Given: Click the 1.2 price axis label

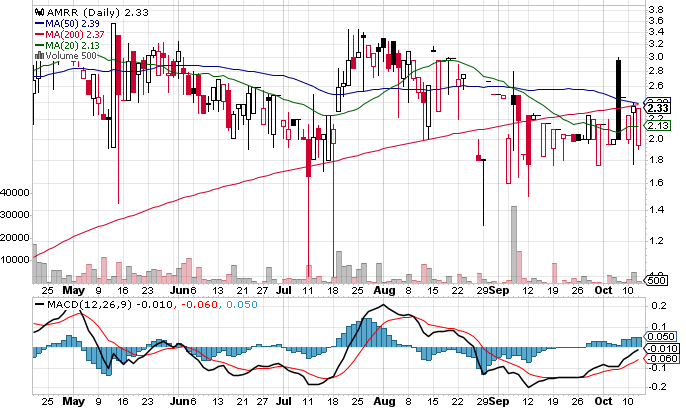Looking at the screenshot, I should [x=655, y=241].
